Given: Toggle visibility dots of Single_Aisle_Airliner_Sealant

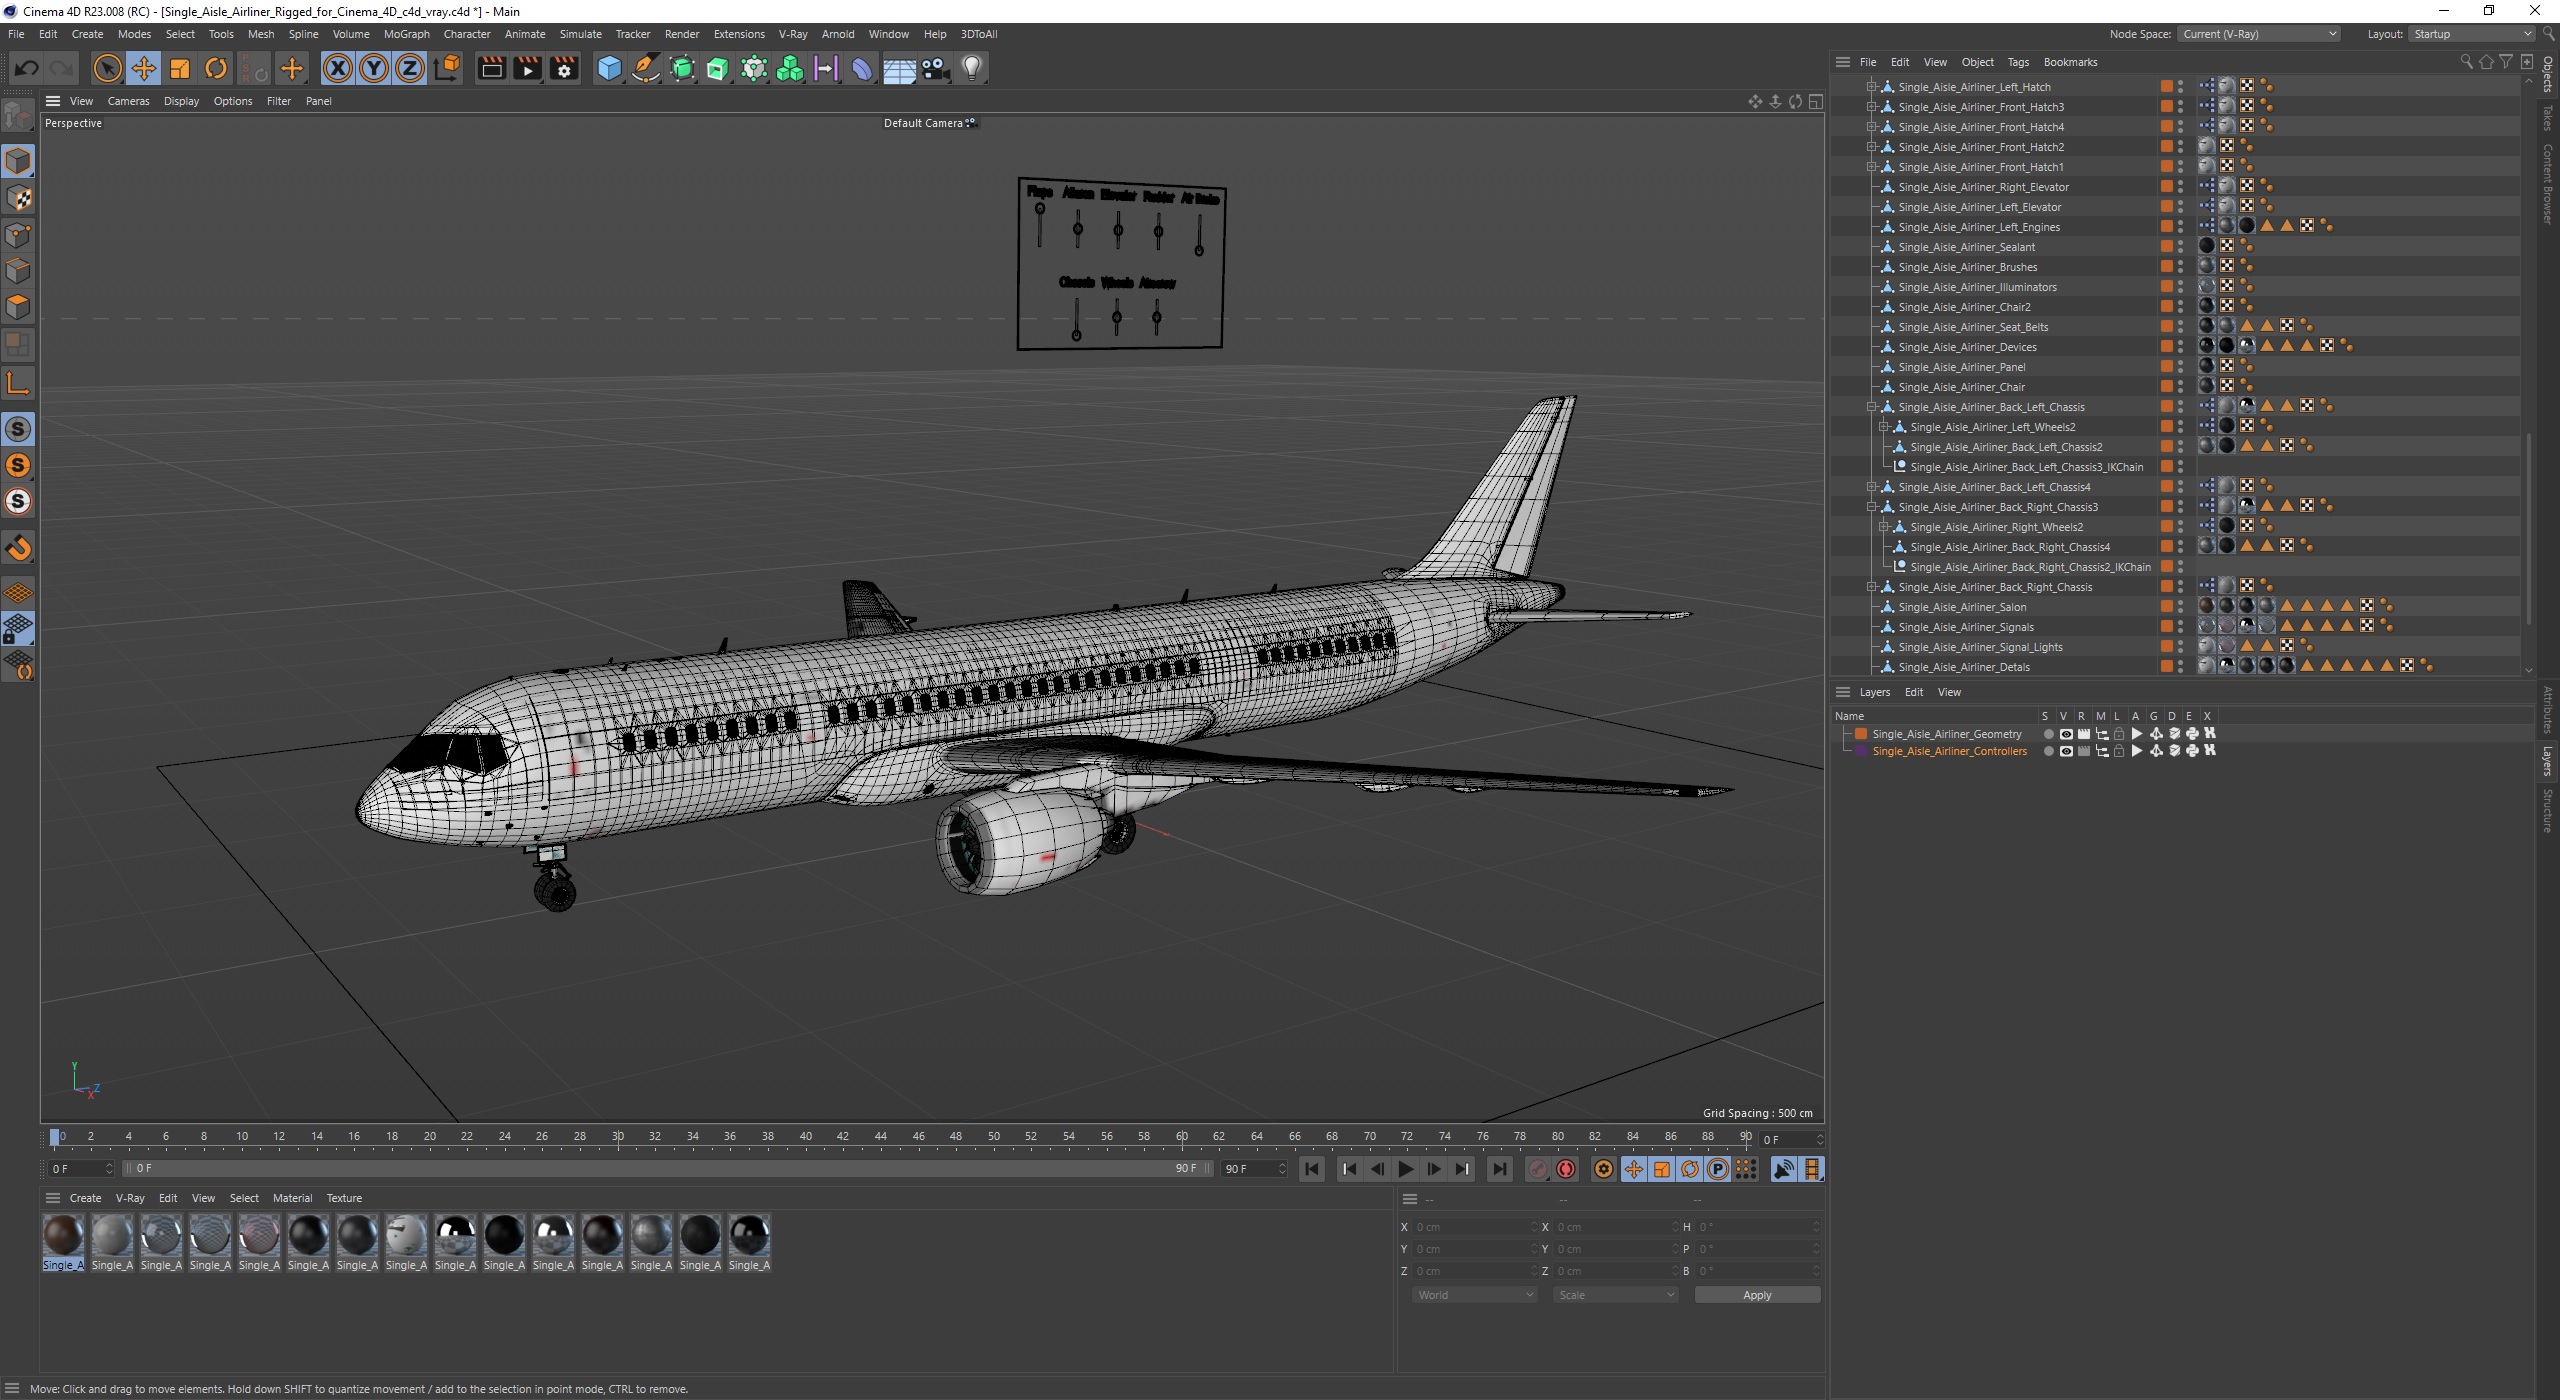Looking at the screenshot, I should (2180, 247).
